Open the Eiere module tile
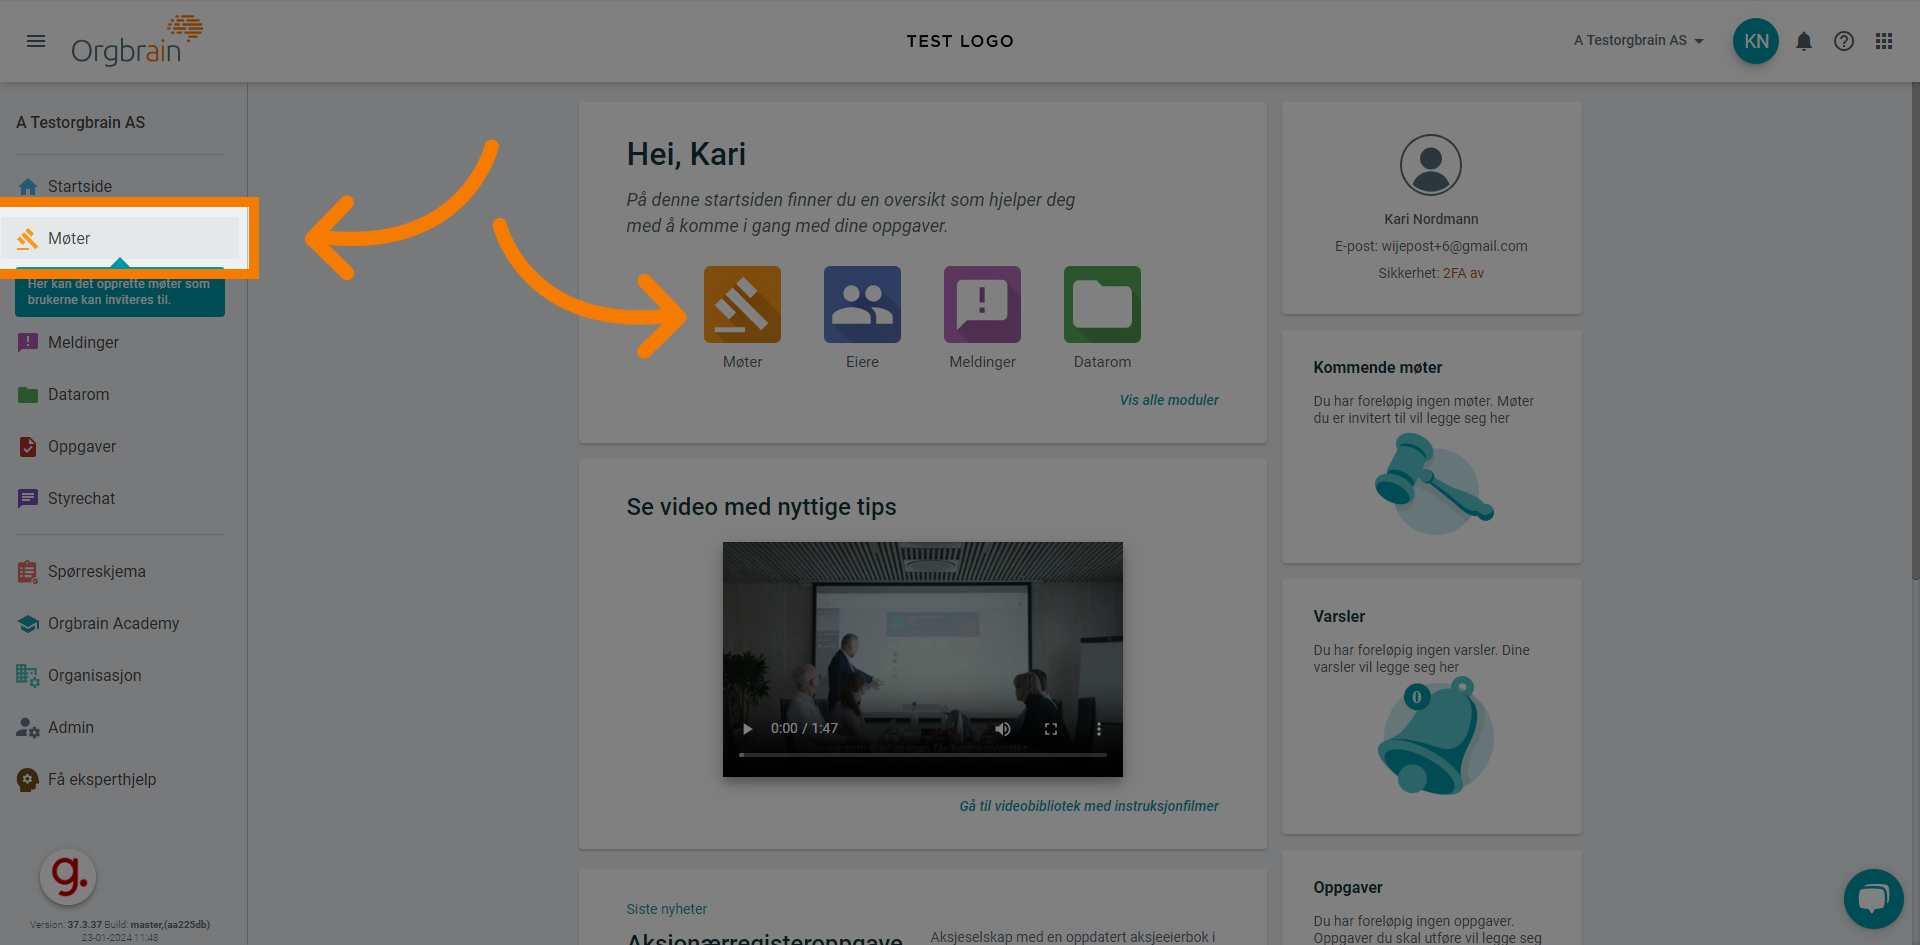The image size is (1920, 945). pos(862,305)
